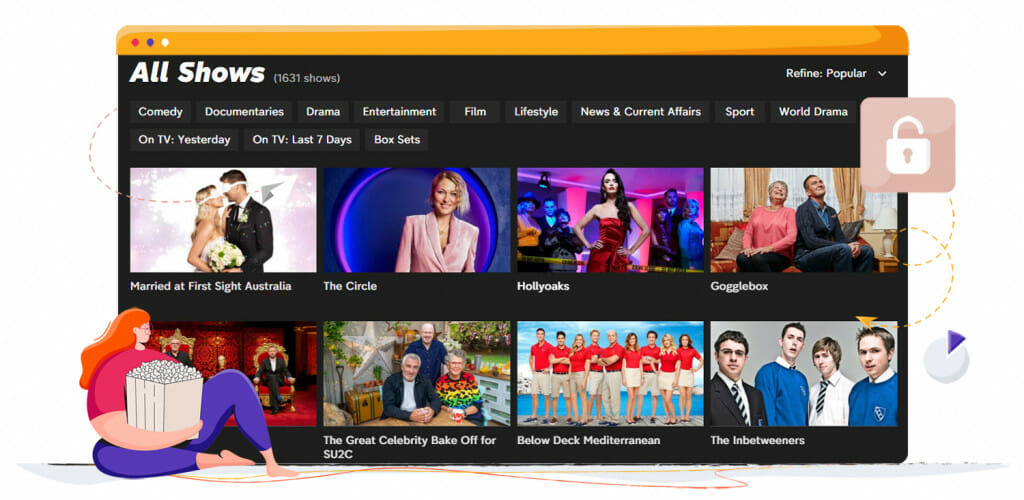Open the Gogglebox thumbnail image
Screen dimensions: 1024x500
click(804, 220)
